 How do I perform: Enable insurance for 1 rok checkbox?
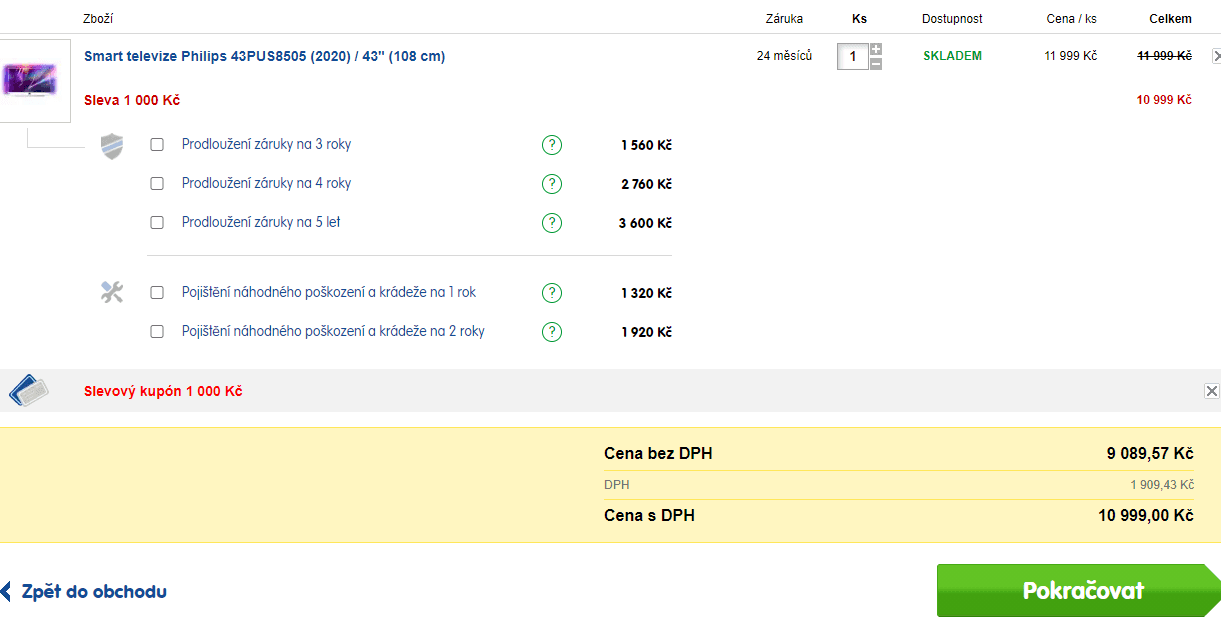157,293
